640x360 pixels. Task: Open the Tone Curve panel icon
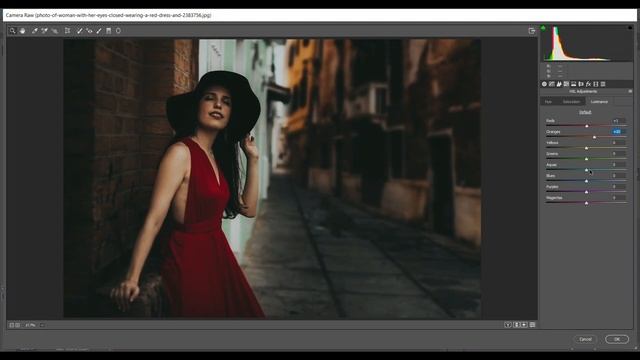[551, 84]
